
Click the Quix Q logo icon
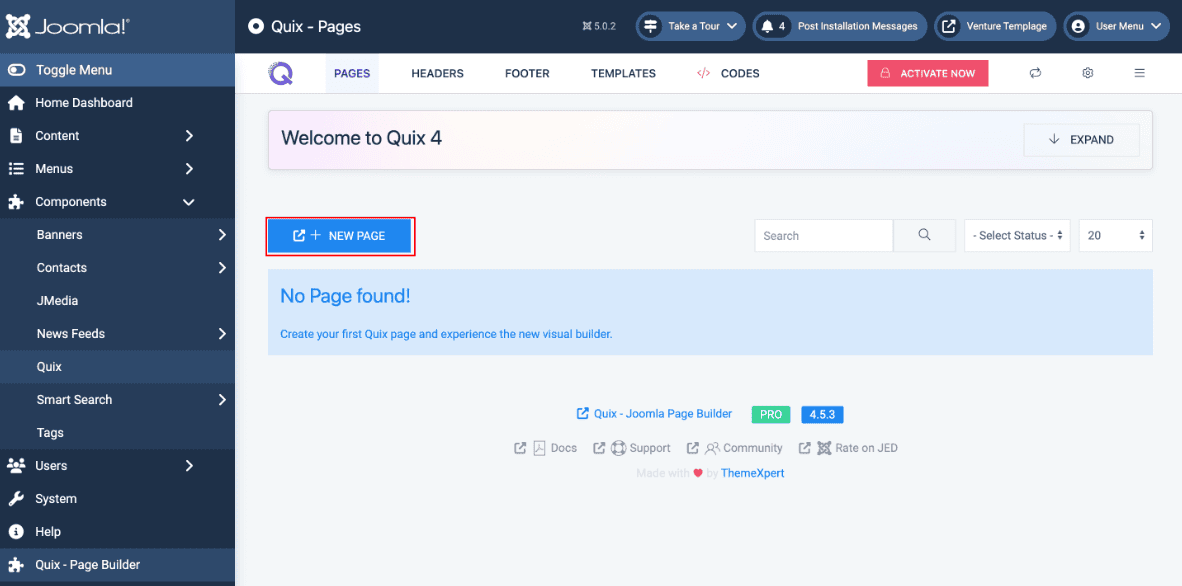click(281, 73)
